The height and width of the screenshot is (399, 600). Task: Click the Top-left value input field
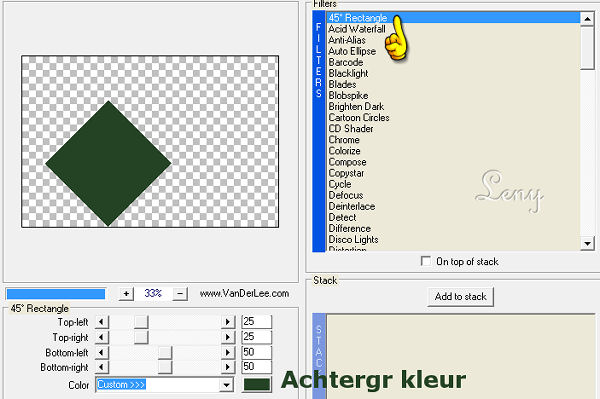coord(256,322)
